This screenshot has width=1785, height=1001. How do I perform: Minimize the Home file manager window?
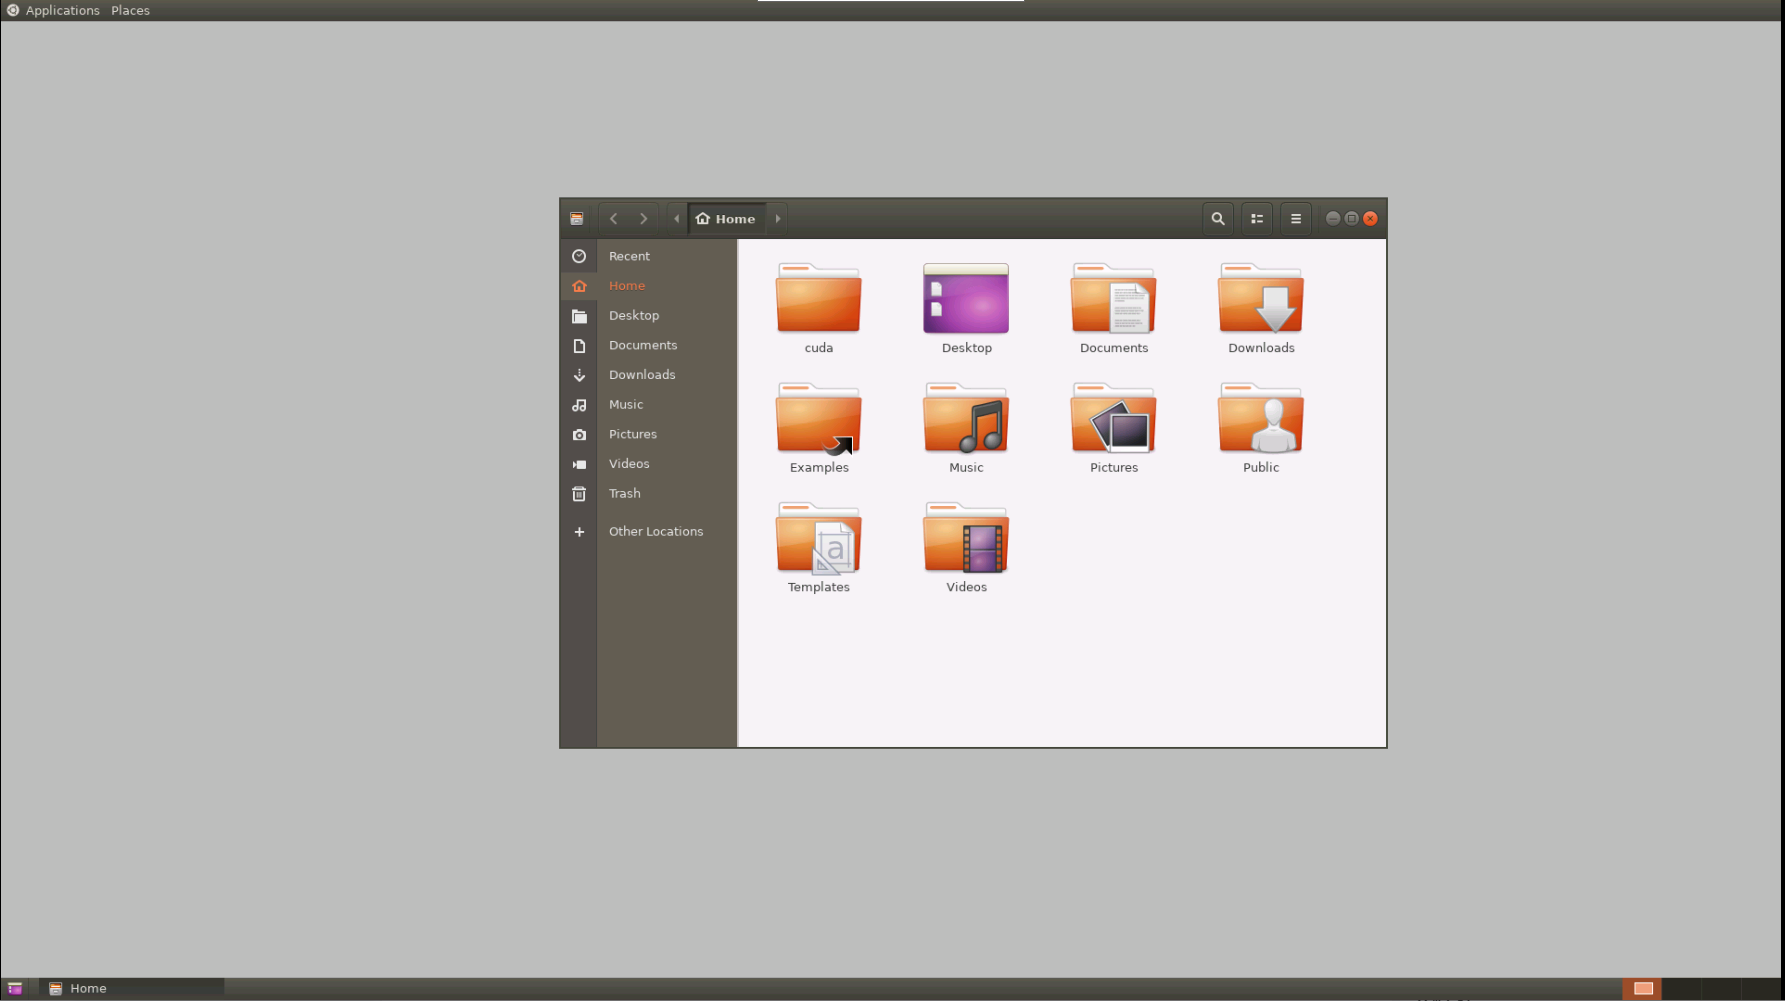point(1332,219)
